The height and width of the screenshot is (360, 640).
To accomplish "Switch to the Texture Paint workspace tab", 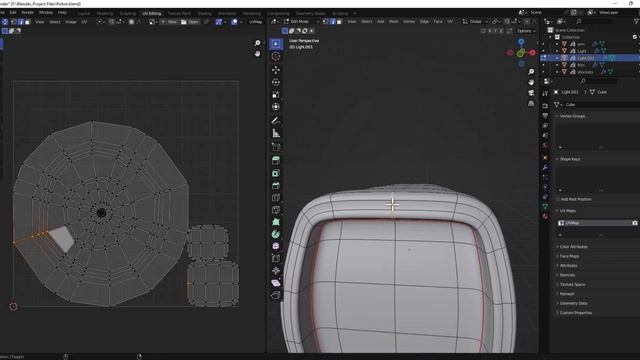I will pos(179,13).
